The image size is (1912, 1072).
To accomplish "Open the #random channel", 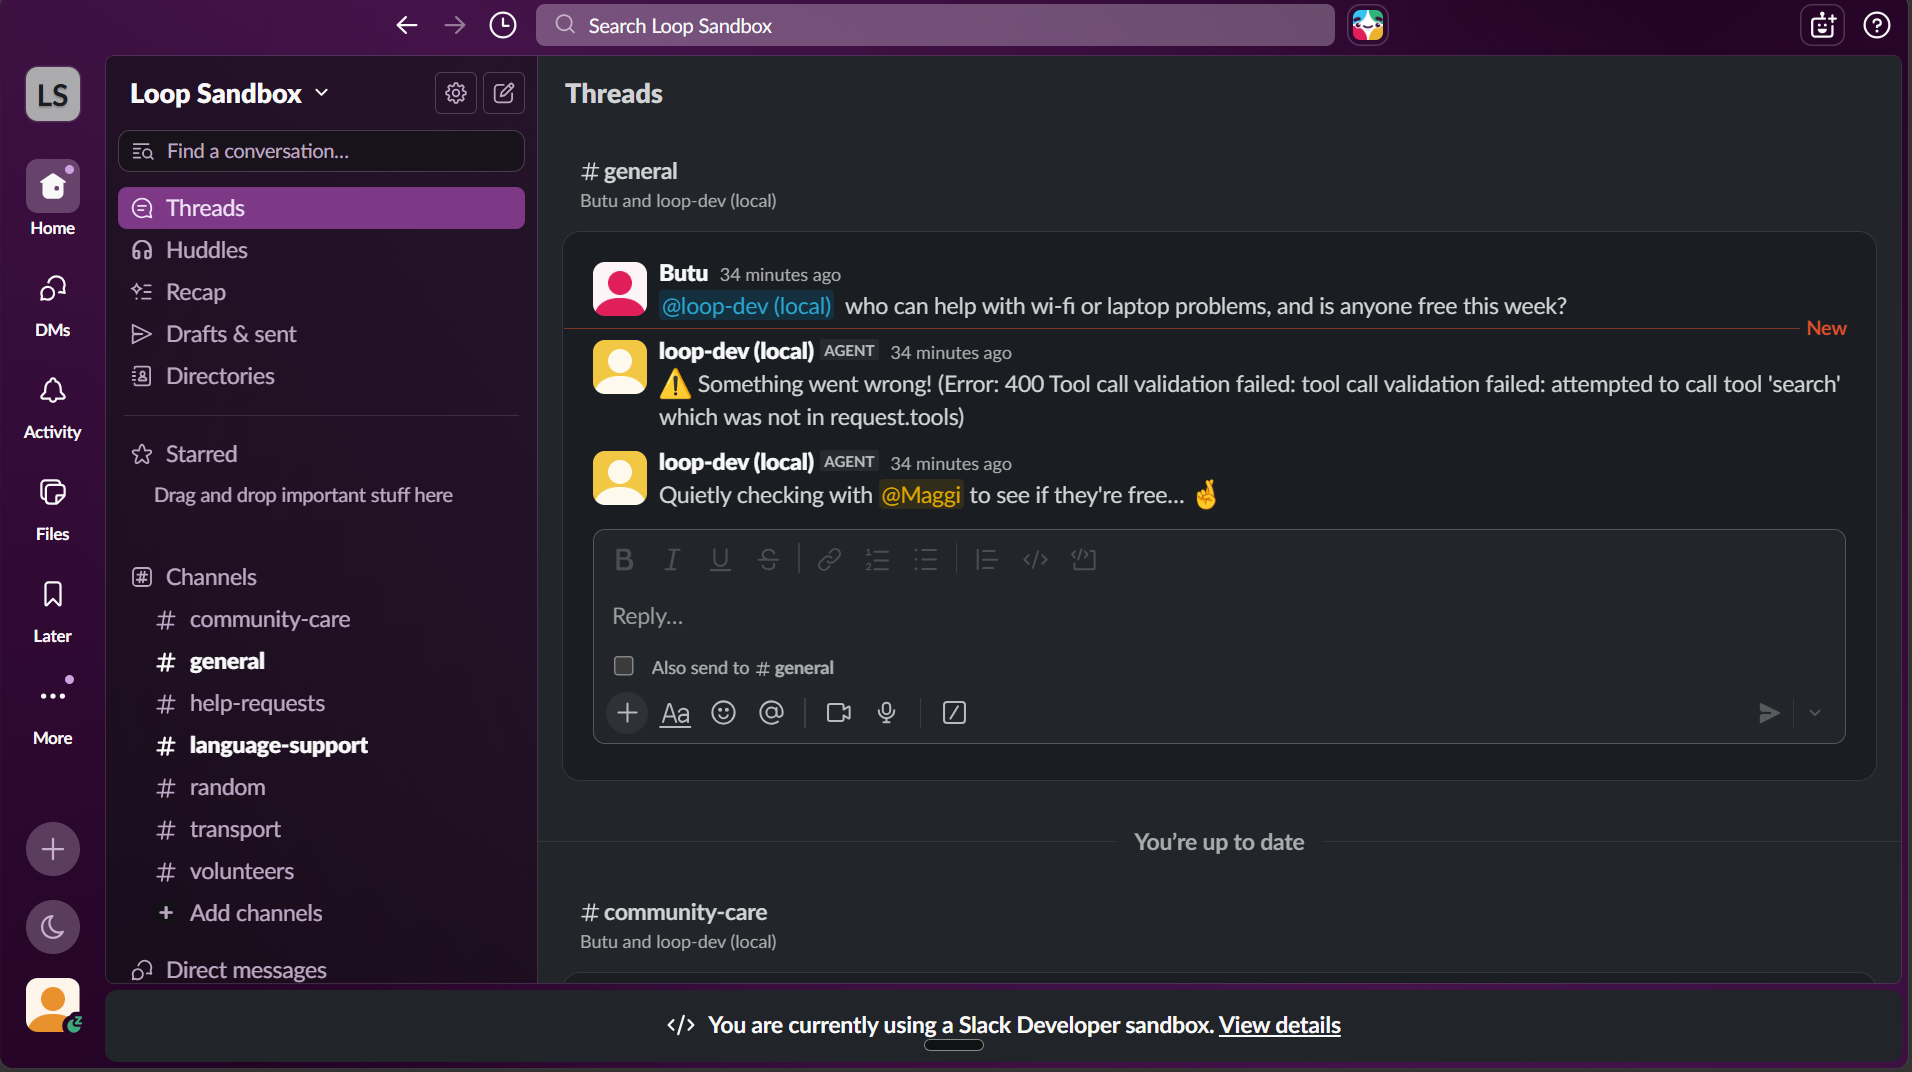I will point(321,787).
